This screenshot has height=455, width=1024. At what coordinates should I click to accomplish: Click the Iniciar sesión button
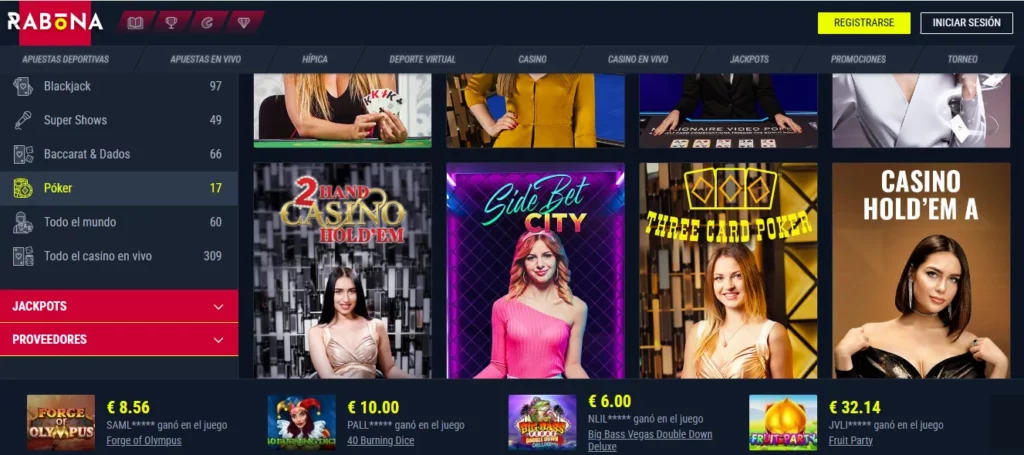(x=967, y=23)
